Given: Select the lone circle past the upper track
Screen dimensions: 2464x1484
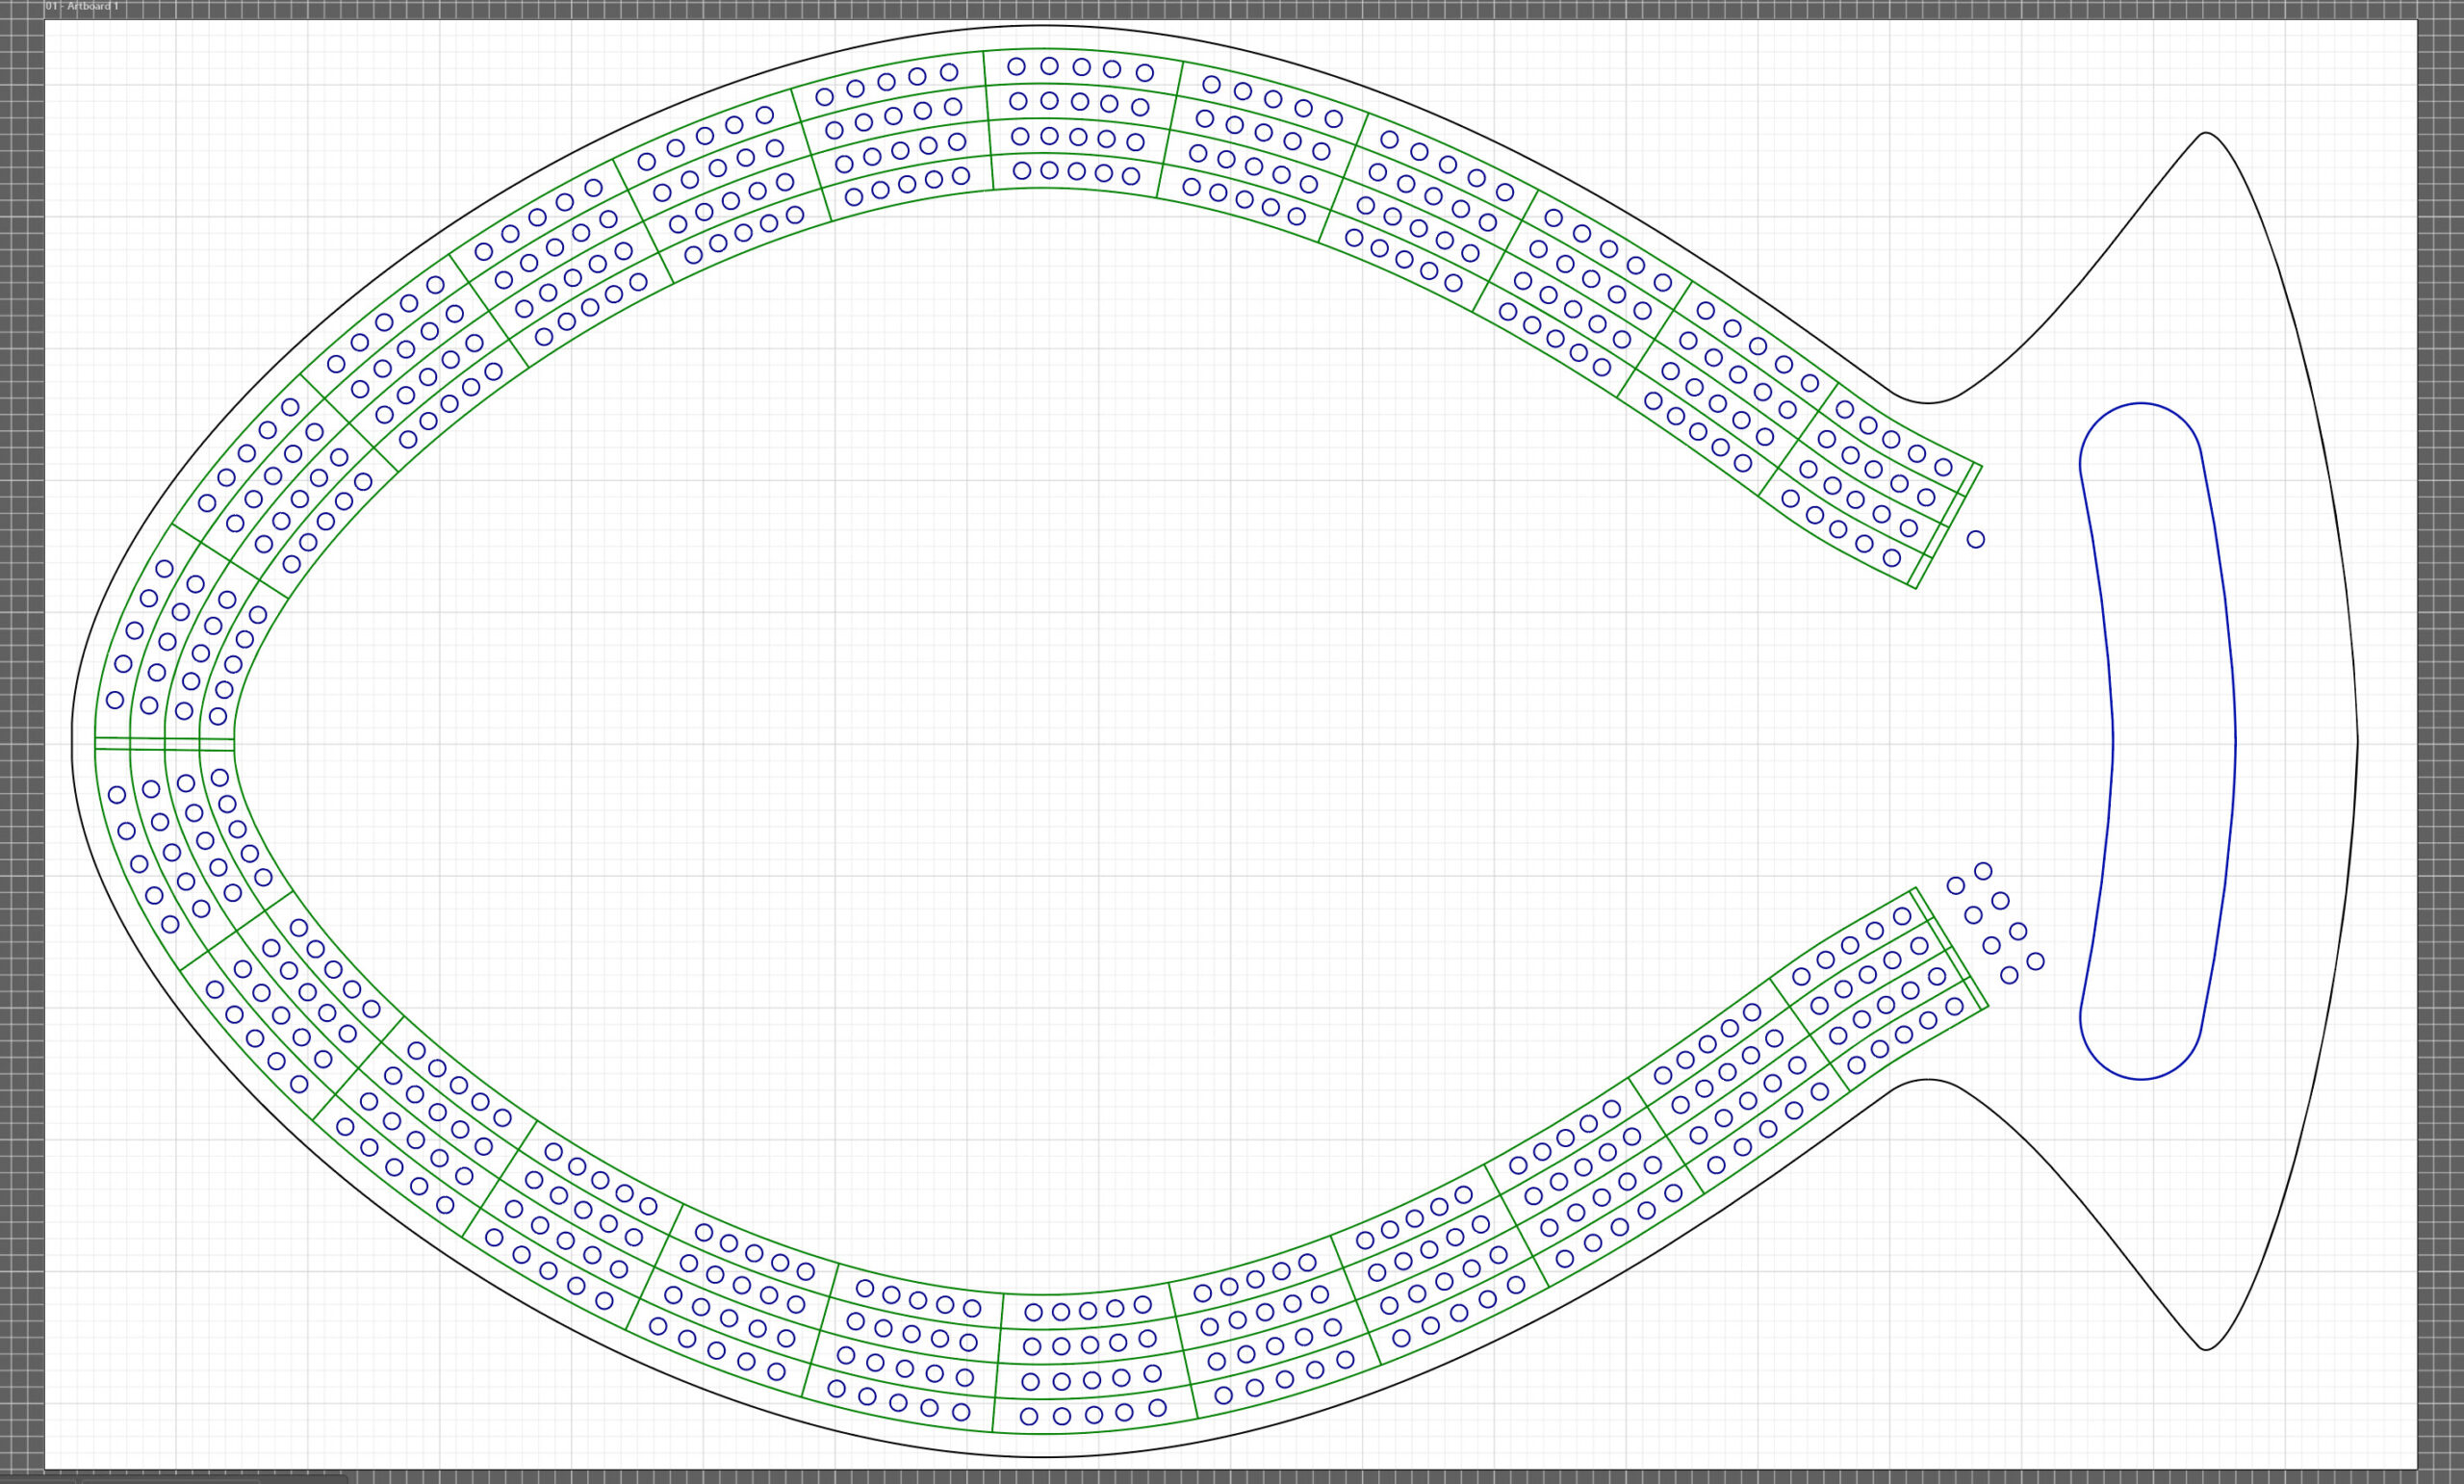Looking at the screenshot, I should pos(1975,539).
